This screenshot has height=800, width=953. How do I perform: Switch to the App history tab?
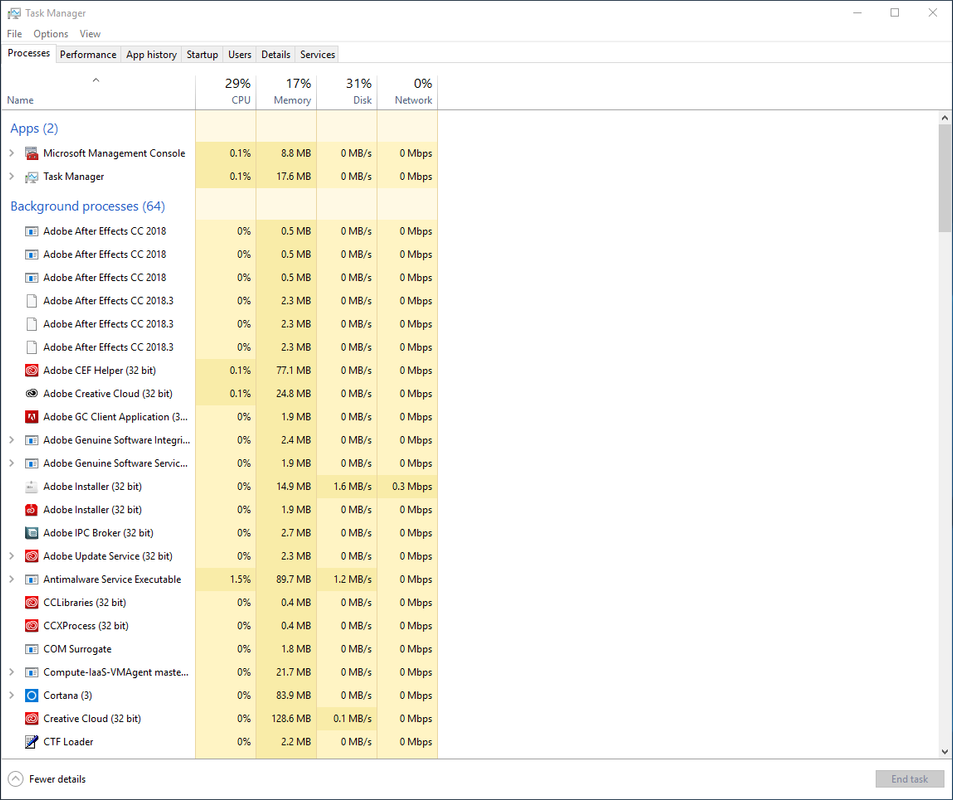point(151,55)
